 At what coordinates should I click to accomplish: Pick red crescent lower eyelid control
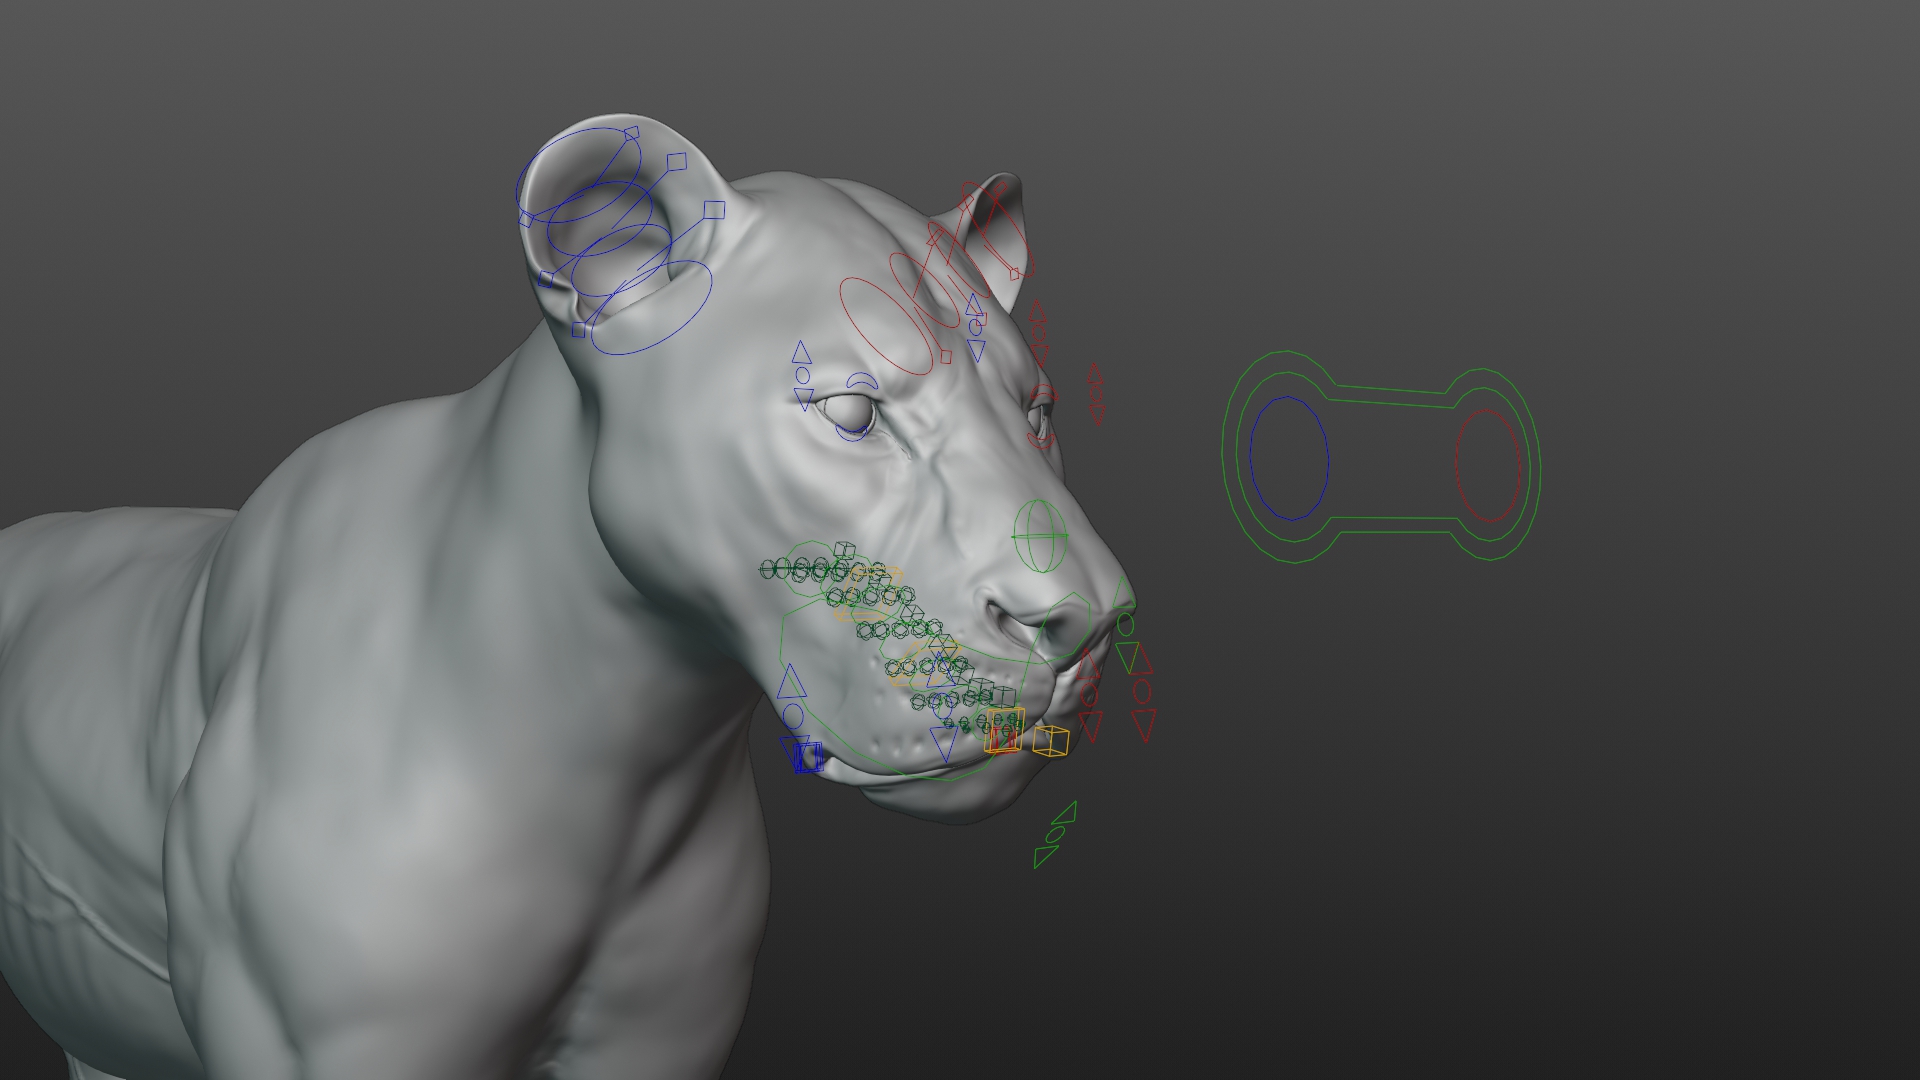point(1041,440)
